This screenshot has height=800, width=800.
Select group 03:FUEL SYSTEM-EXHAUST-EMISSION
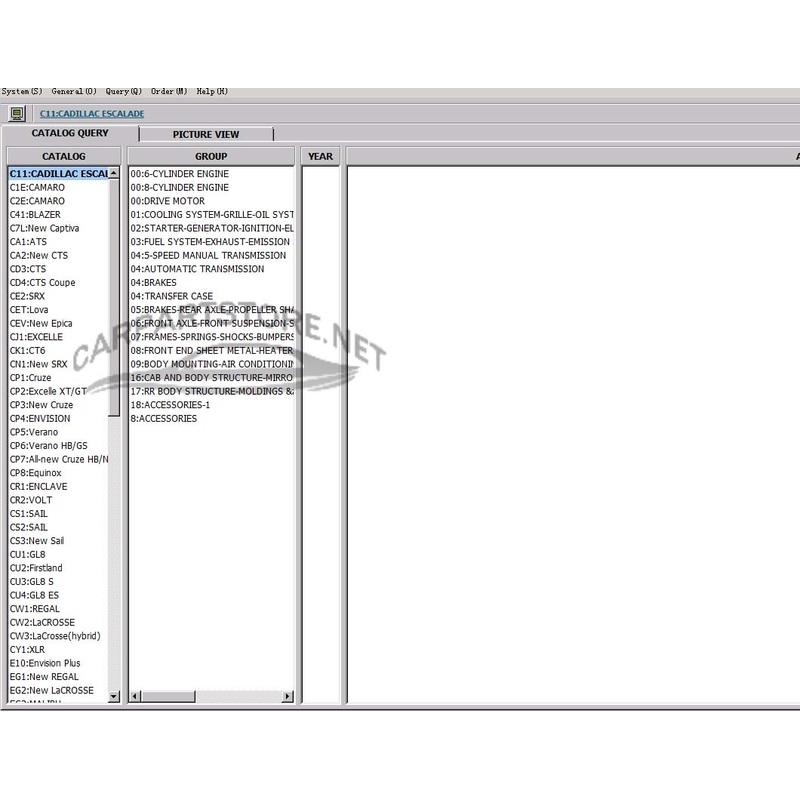[210, 242]
